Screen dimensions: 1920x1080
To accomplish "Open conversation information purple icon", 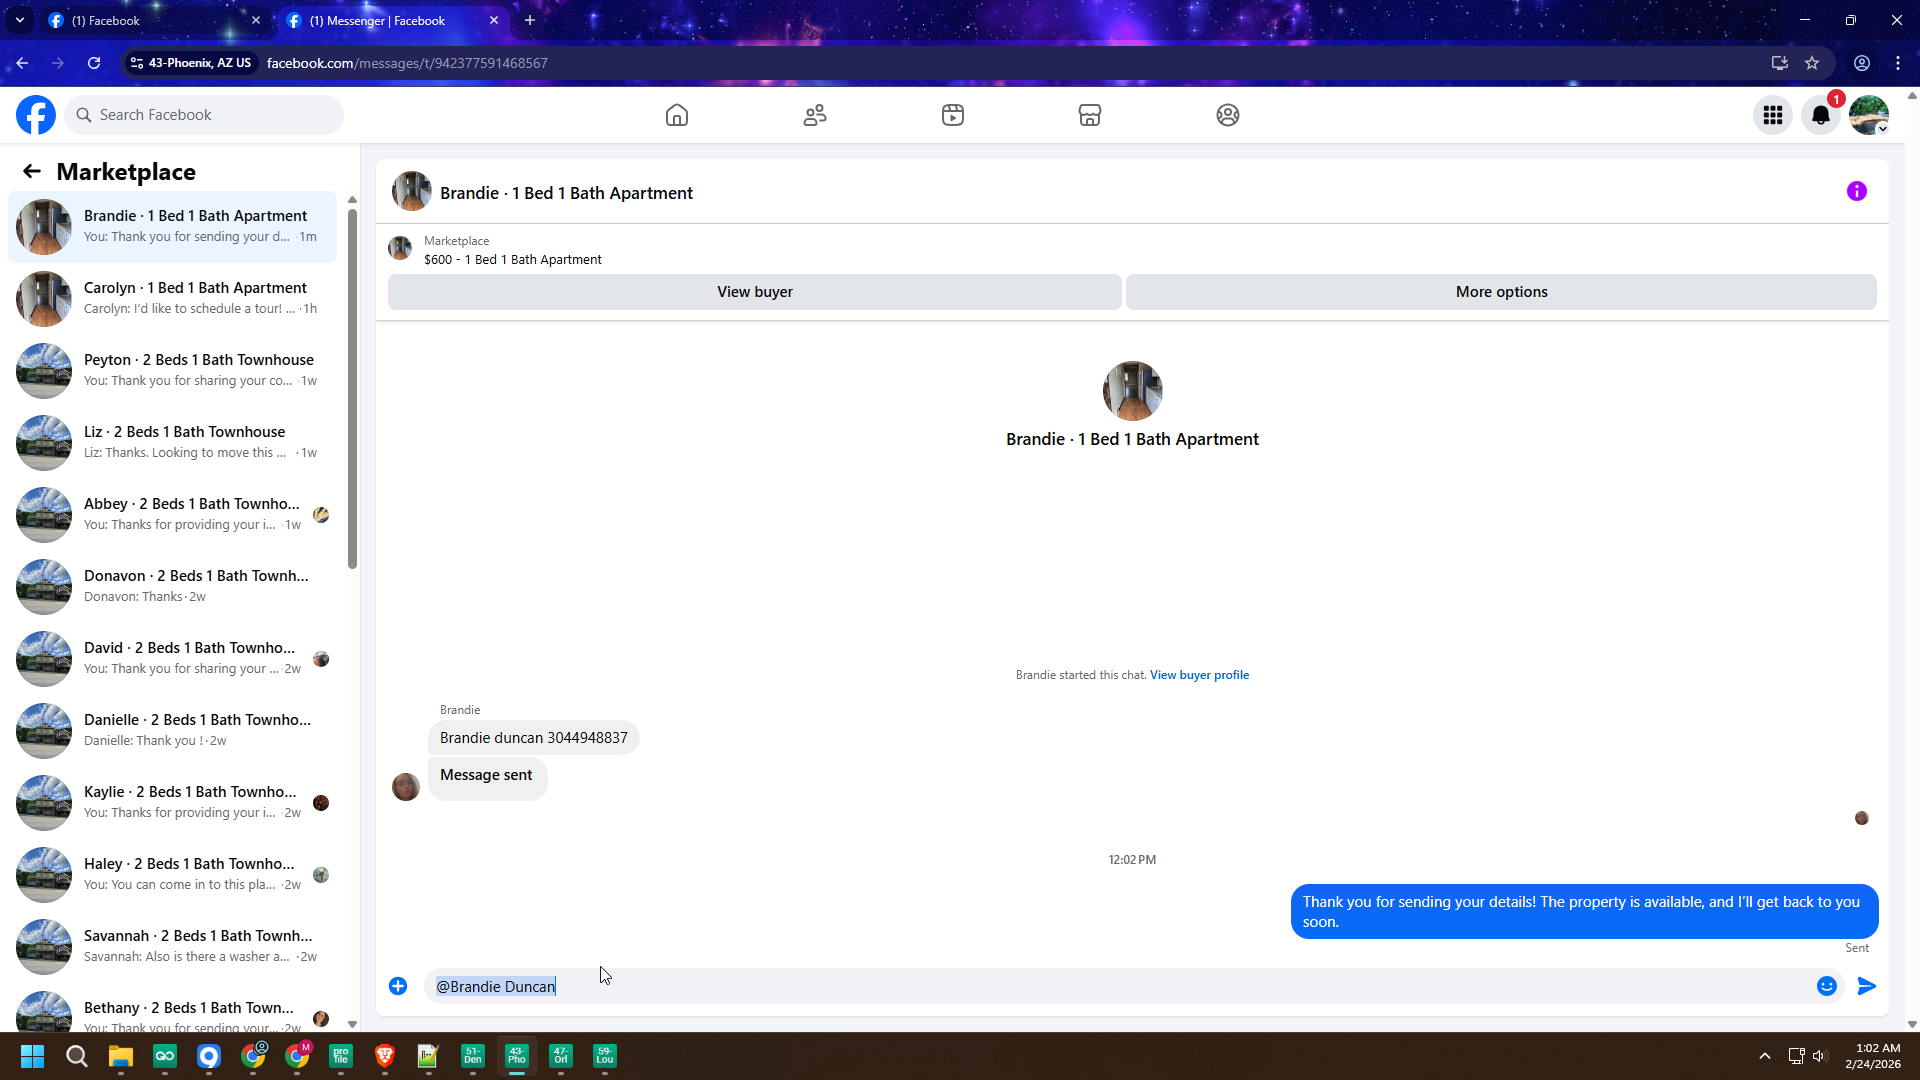I will coord(1856,191).
